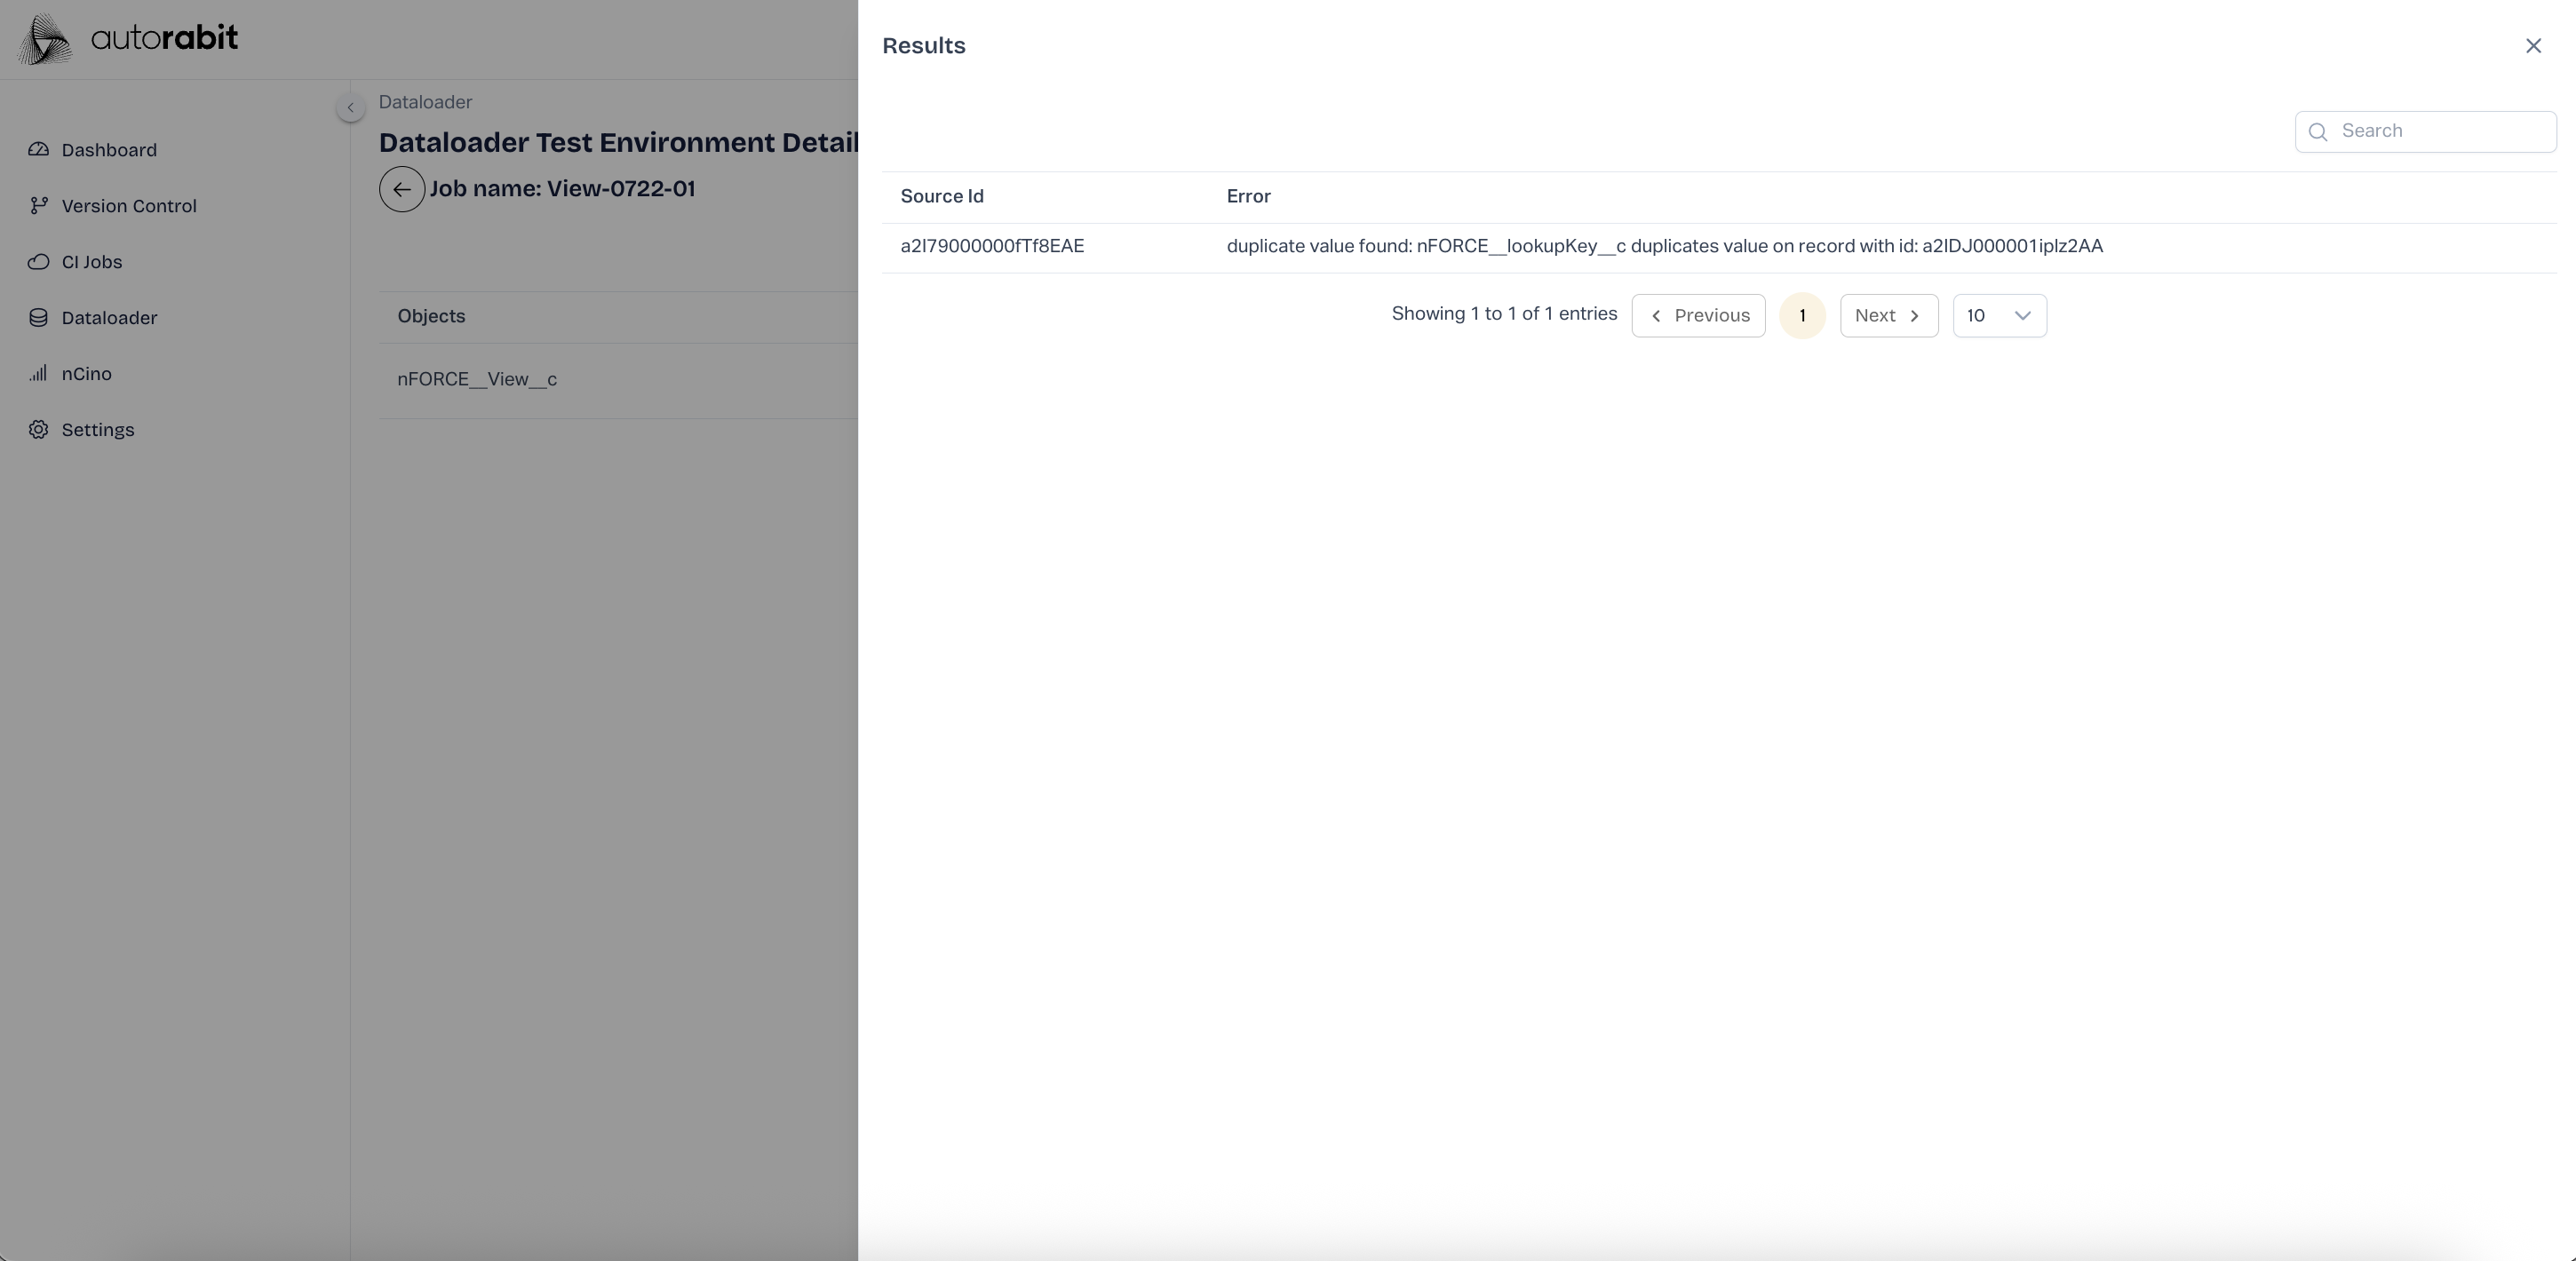The height and width of the screenshot is (1261, 2576).
Task: Click the Settings gear icon
Action: 38,430
